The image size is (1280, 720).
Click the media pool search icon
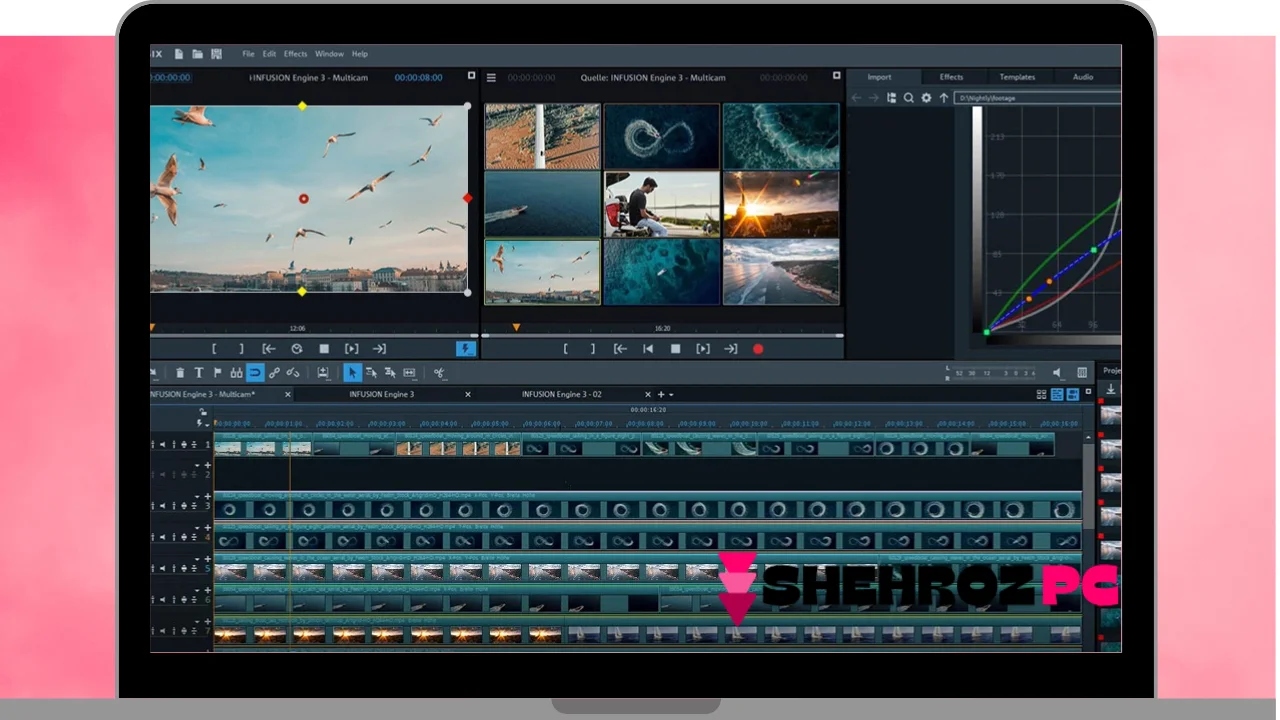click(908, 98)
